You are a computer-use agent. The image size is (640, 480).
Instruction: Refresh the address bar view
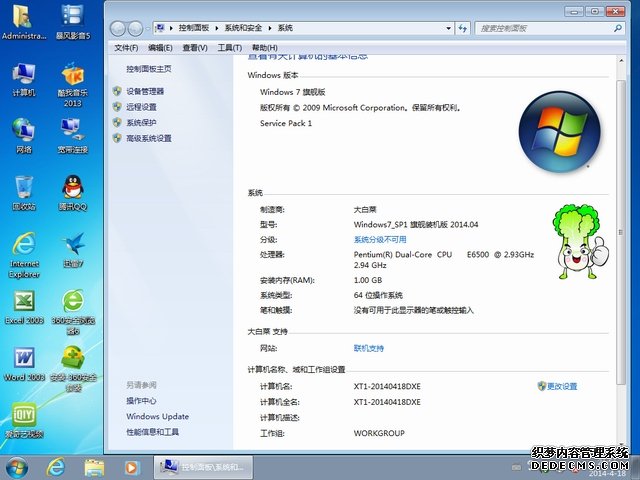(462, 28)
